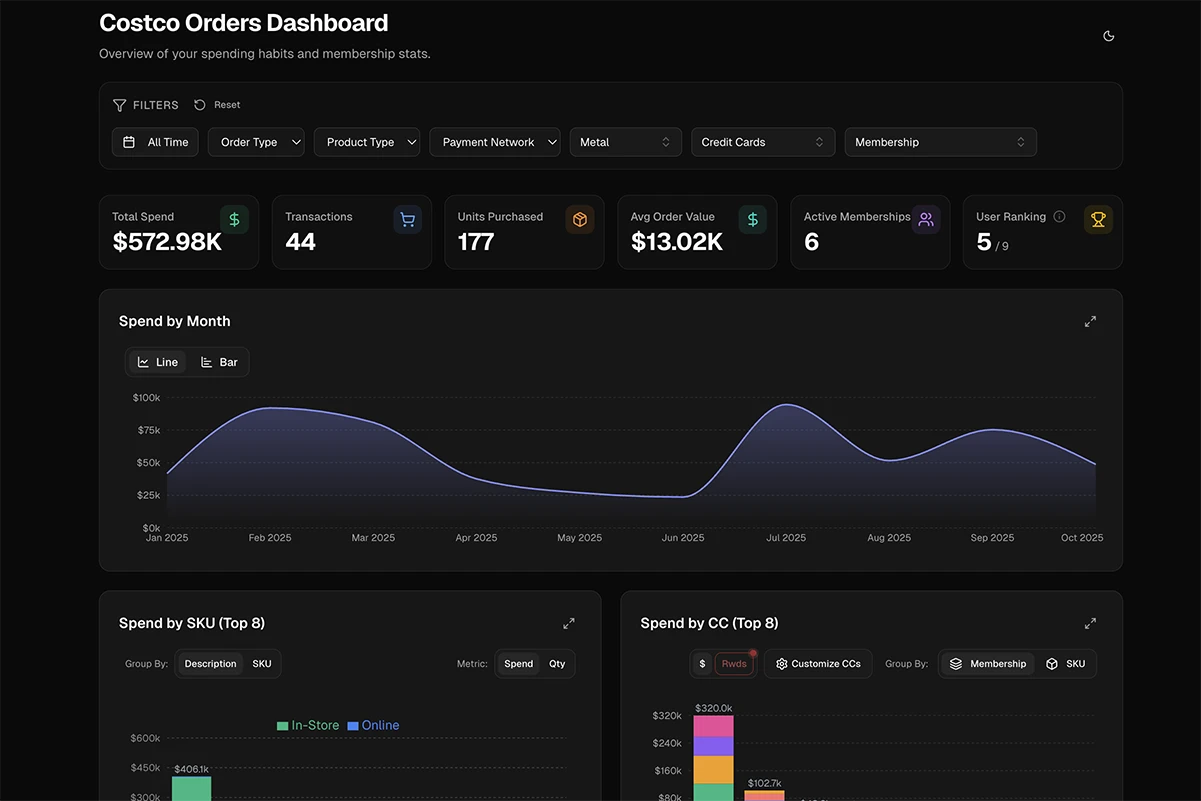Viewport: 1201px width, 801px height.
Task: Group Spend by CC by SKU
Action: [x=1067, y=663]
